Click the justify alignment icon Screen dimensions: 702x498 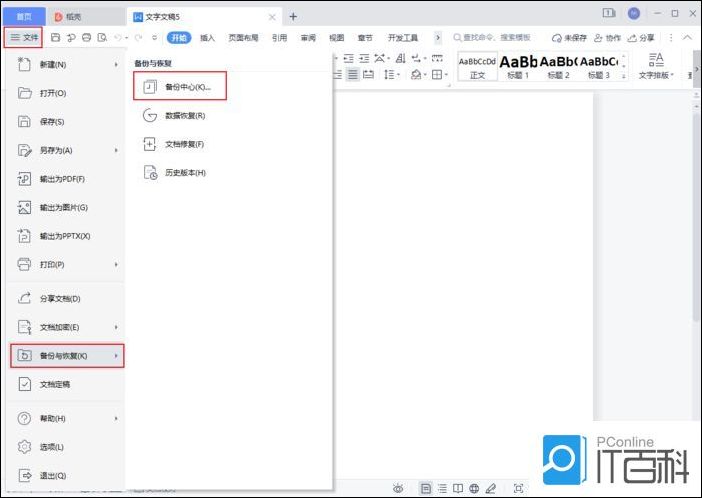point(353,74)
